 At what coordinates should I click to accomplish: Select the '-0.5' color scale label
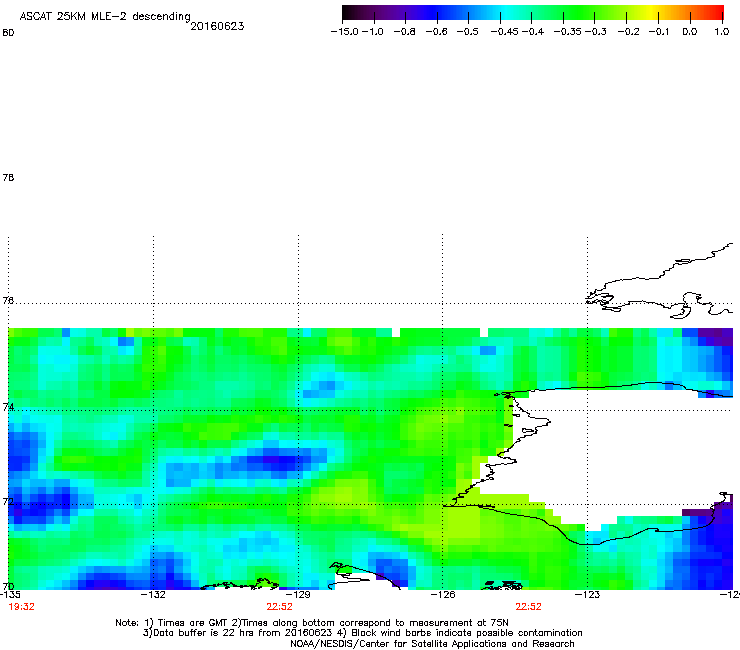(x=468, y=32)
